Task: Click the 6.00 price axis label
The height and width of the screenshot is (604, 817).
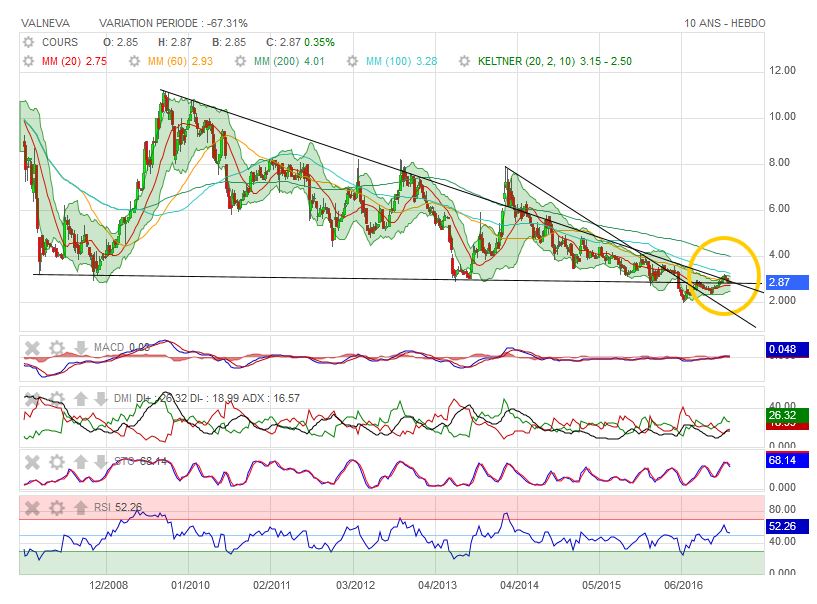Action: 779,208
